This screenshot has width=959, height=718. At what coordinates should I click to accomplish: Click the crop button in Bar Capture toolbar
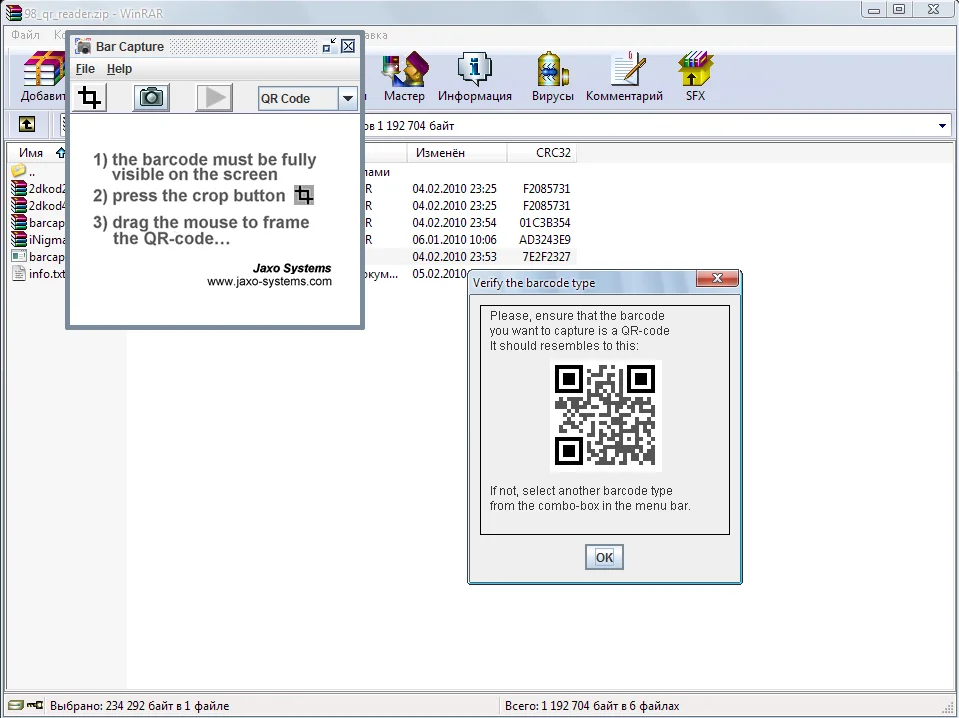point(90,98)
